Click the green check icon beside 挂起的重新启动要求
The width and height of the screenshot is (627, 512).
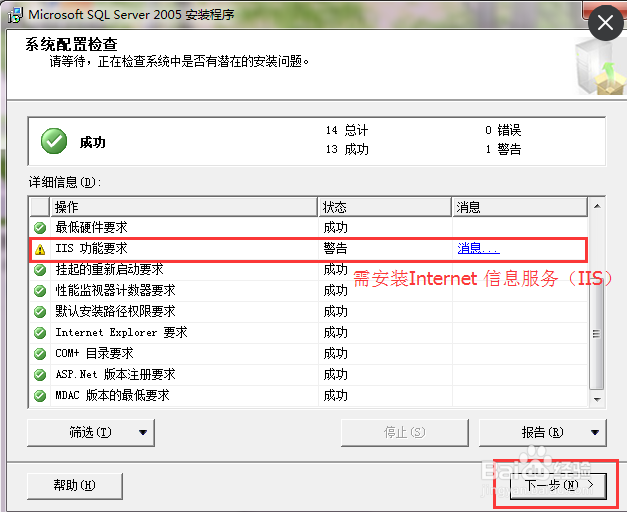[x=40, y=270]
